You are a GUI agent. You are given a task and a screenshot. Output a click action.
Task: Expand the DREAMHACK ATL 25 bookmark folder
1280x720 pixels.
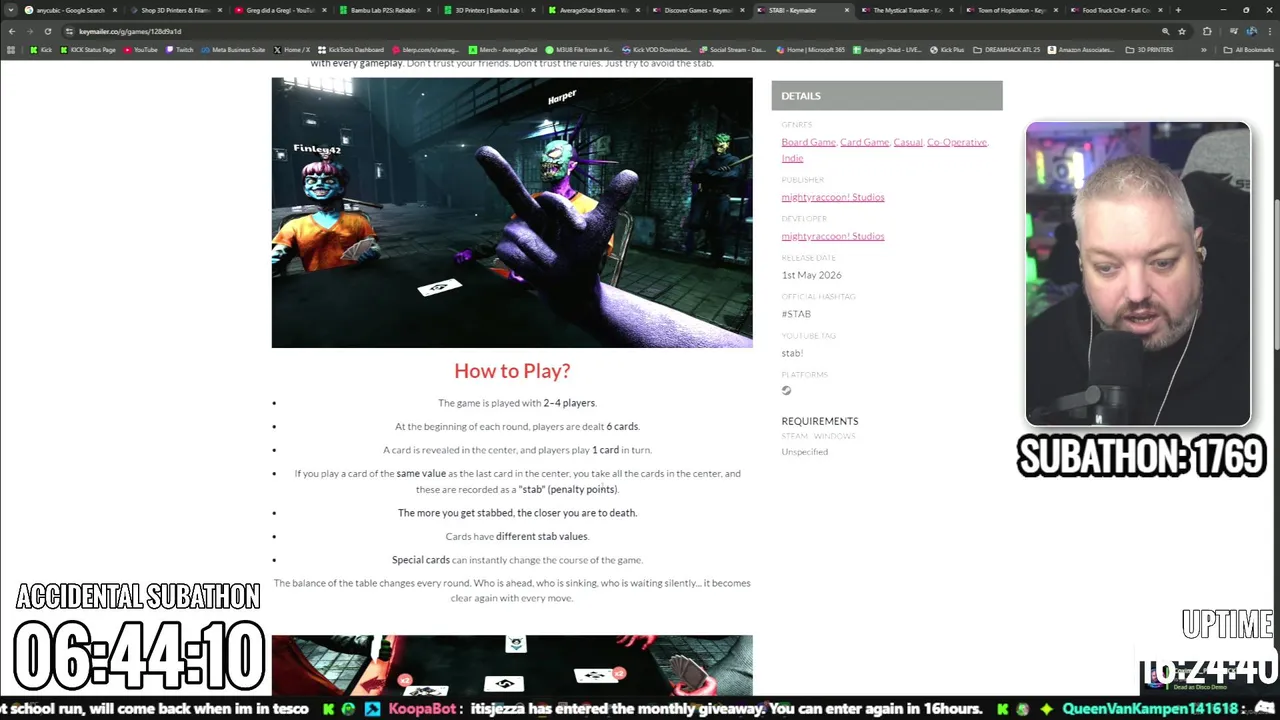point(1008,49)
